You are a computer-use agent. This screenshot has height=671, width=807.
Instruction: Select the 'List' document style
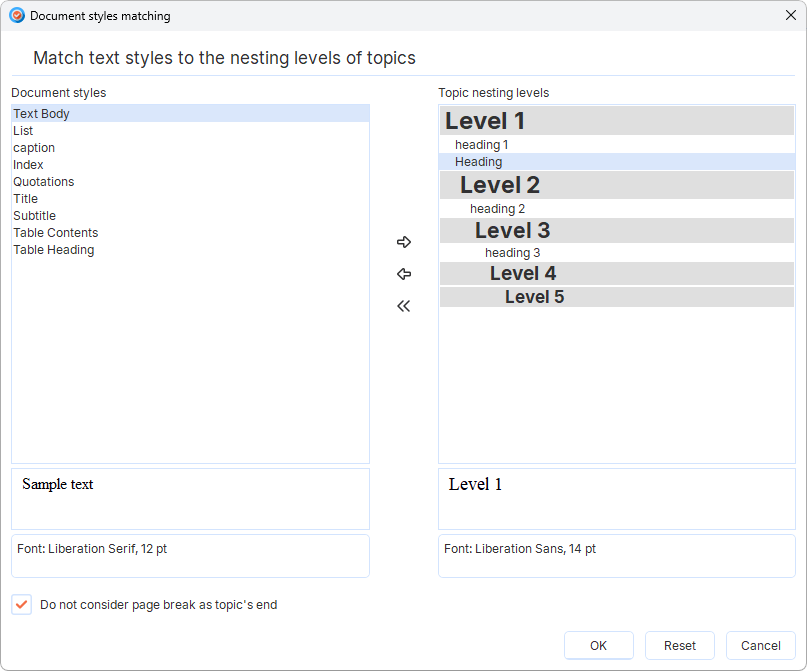tap(23, 131)
